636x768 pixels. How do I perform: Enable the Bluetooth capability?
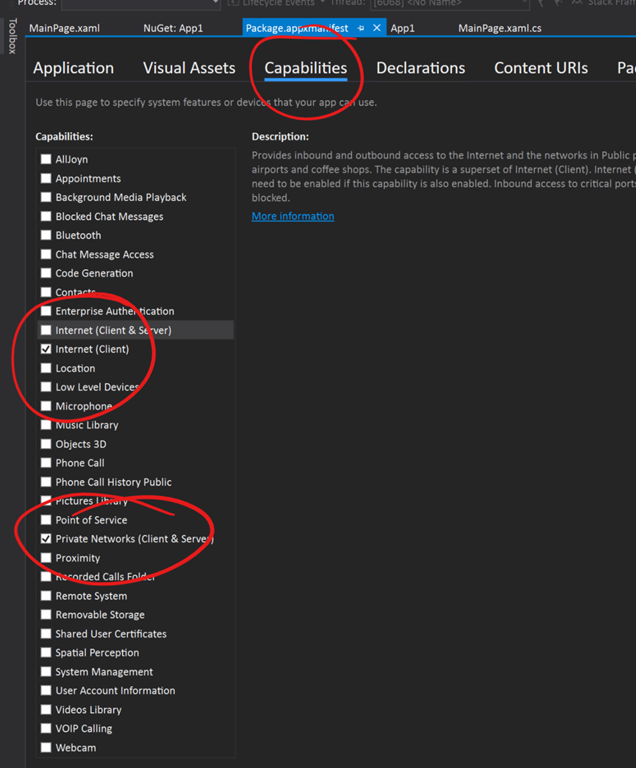tap(46, 235)
